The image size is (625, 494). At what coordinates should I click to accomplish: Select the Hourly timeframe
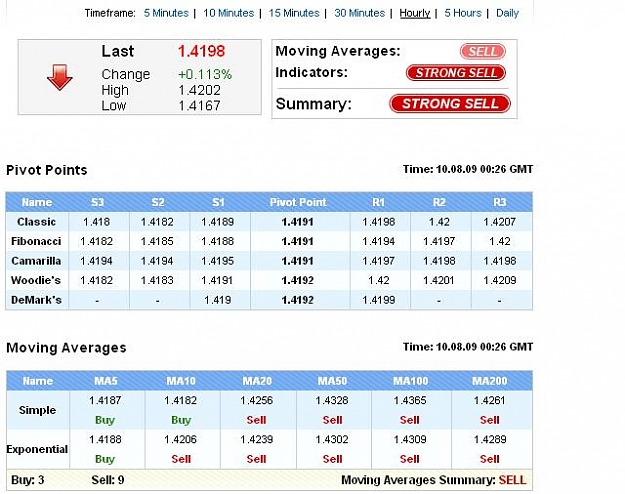pyautogui.click(x=415, y=13)
